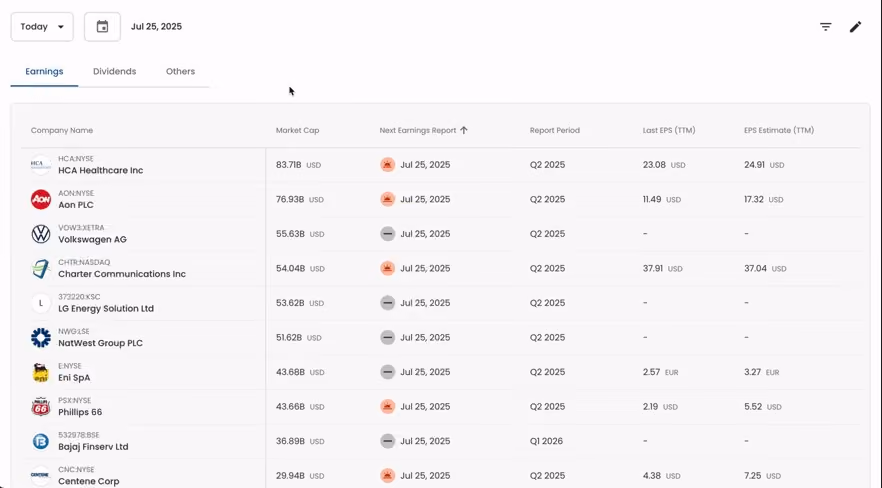Open Phillips 66 company name
882x488 pixels.
pyautogui.click(x=80, y=412)
